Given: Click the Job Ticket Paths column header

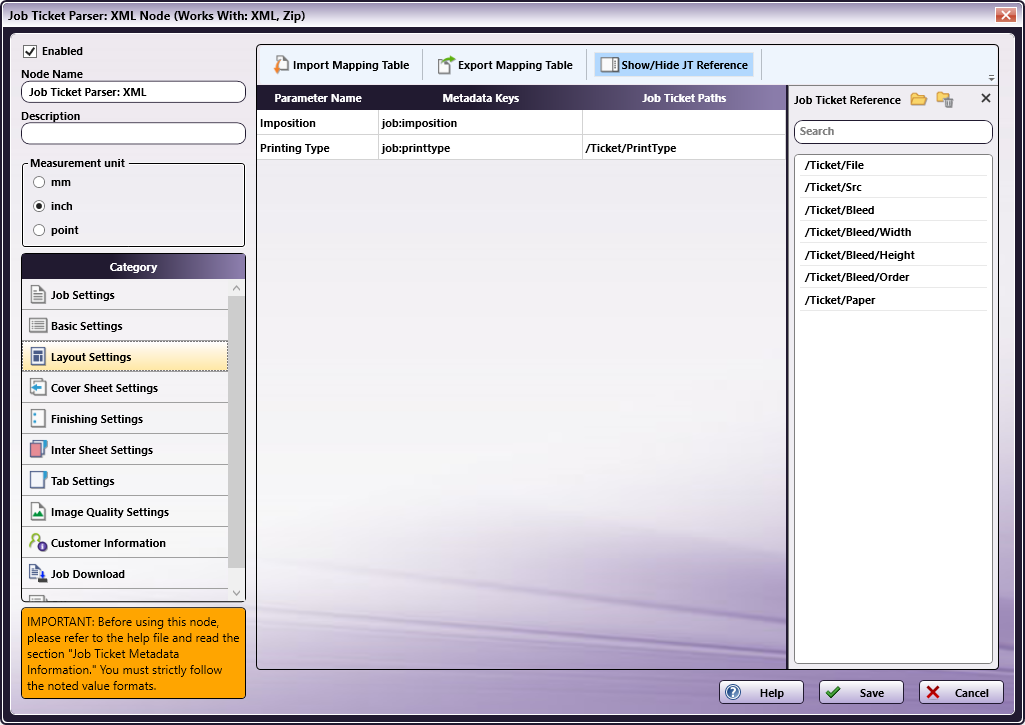Looking at the screenshot, I should [684, 98].
